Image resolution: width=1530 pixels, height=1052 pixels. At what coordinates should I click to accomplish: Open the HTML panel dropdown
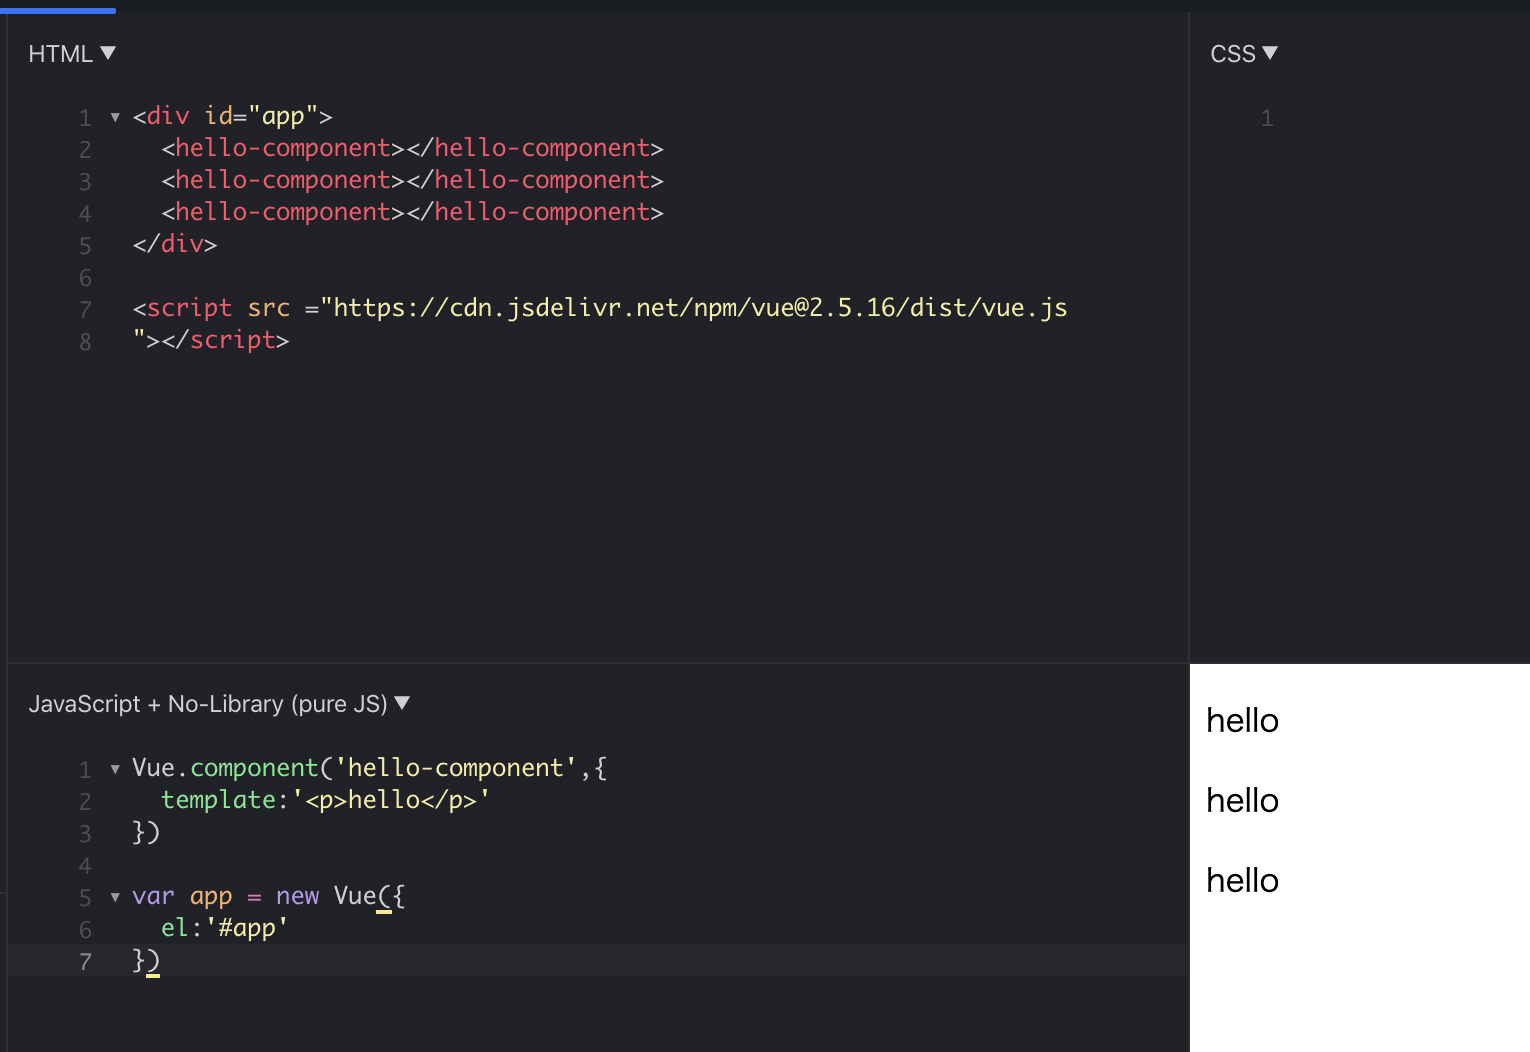108,53
